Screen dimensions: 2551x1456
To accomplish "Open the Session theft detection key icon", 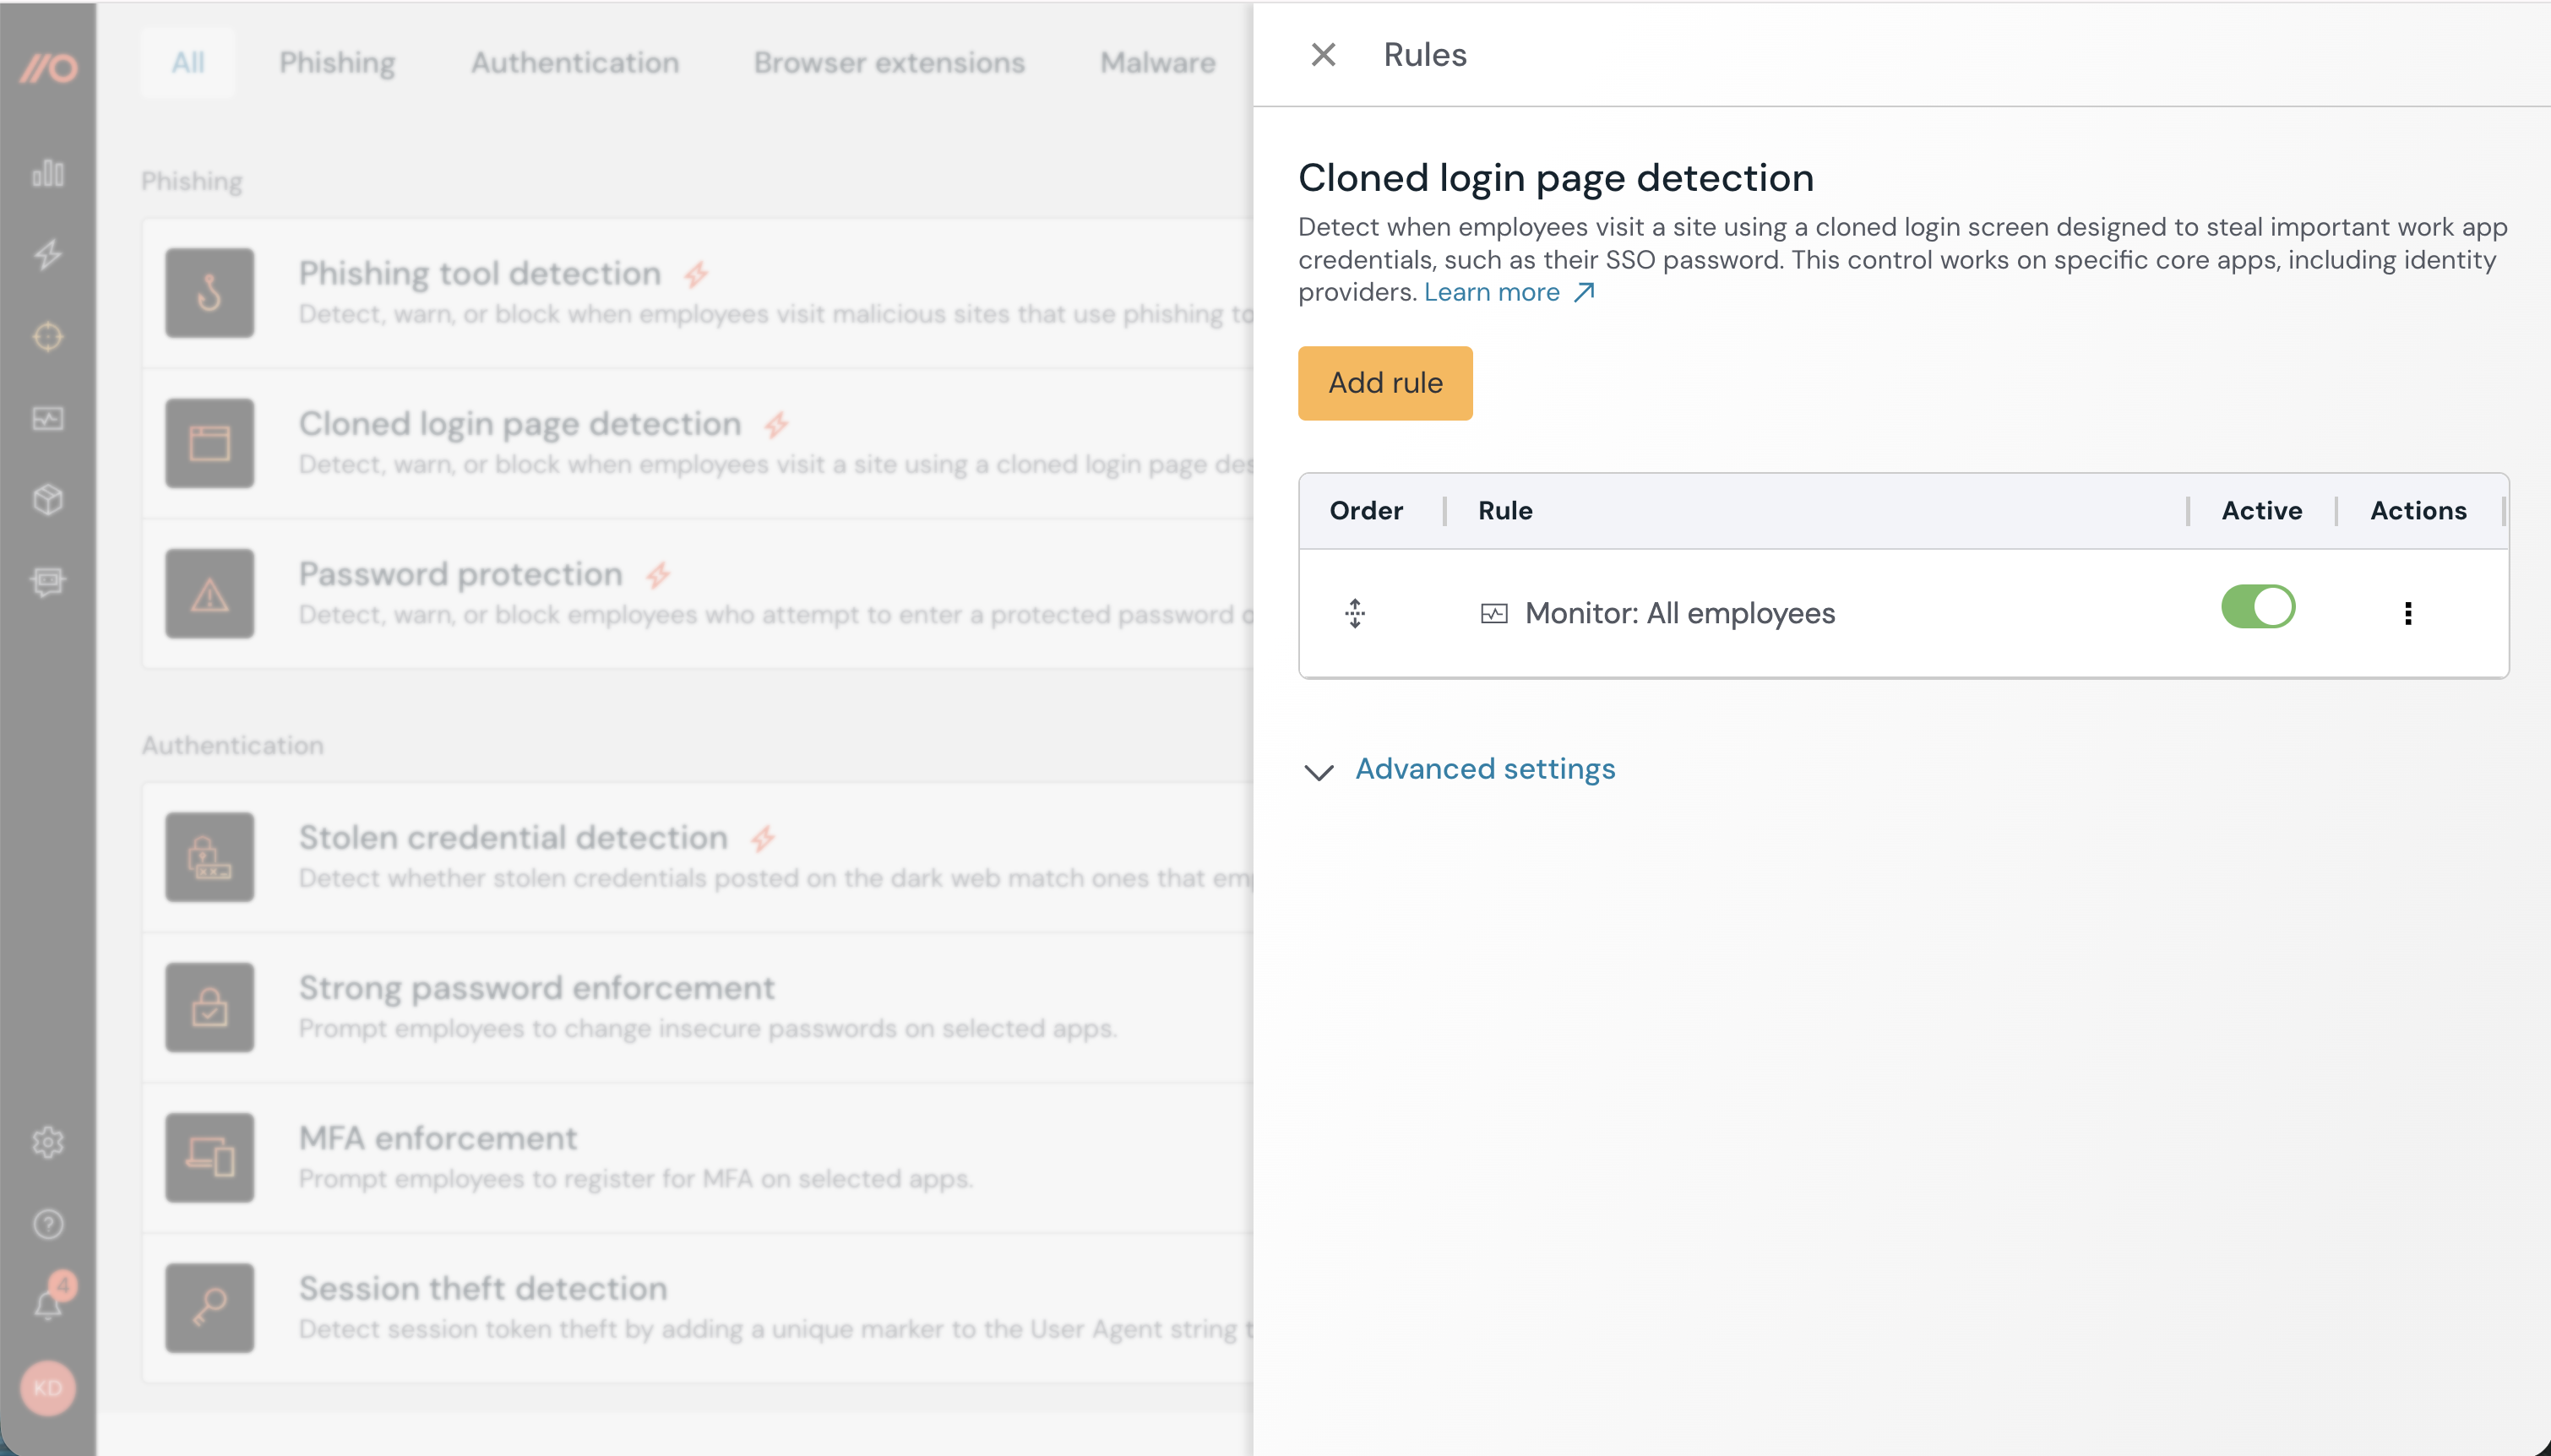I will click(x=209, y=1307).
